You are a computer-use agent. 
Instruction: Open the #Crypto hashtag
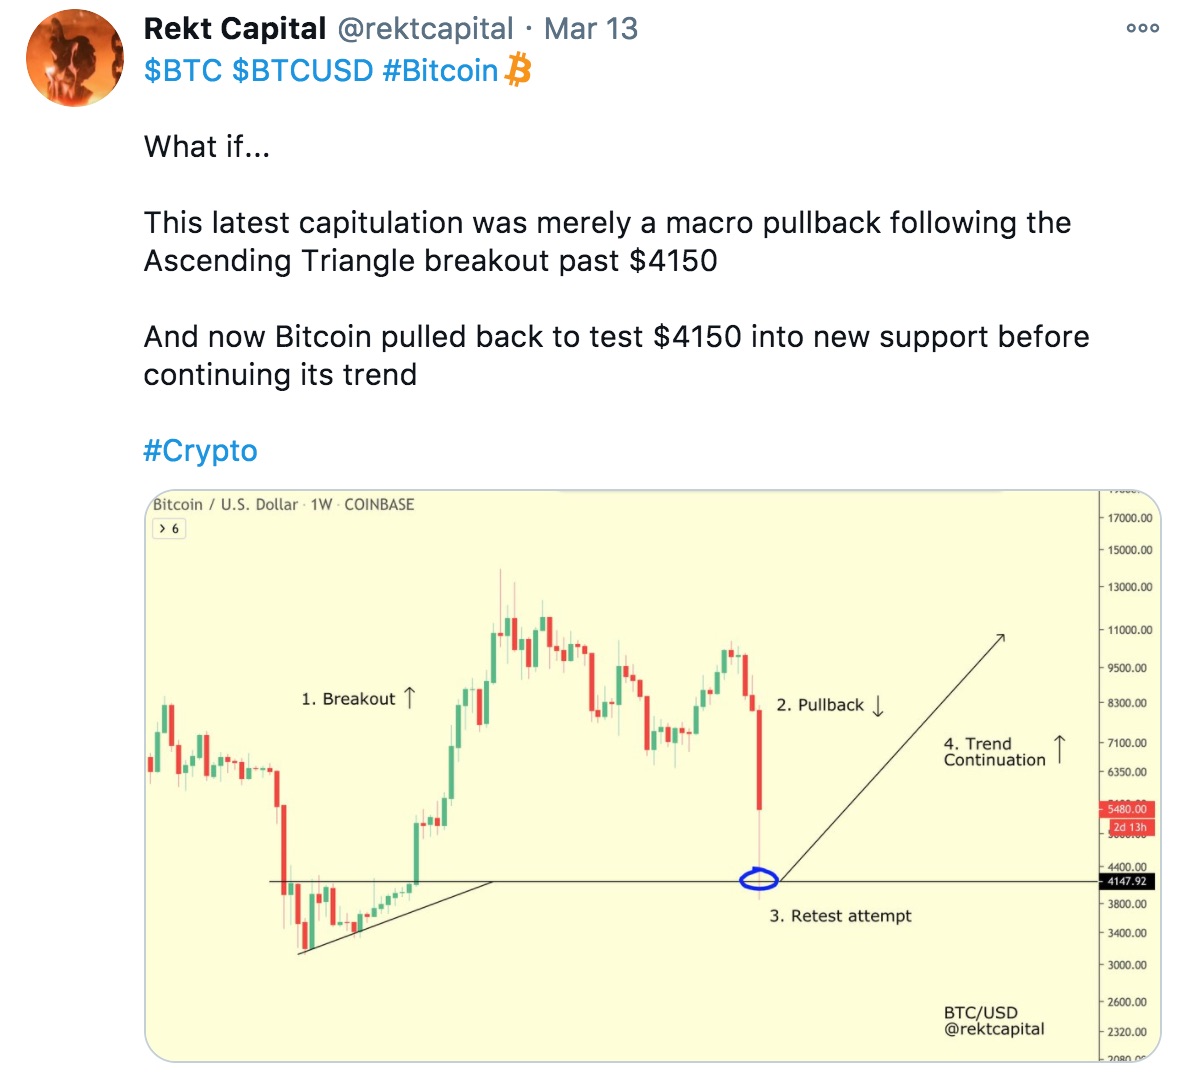point(201,451)
